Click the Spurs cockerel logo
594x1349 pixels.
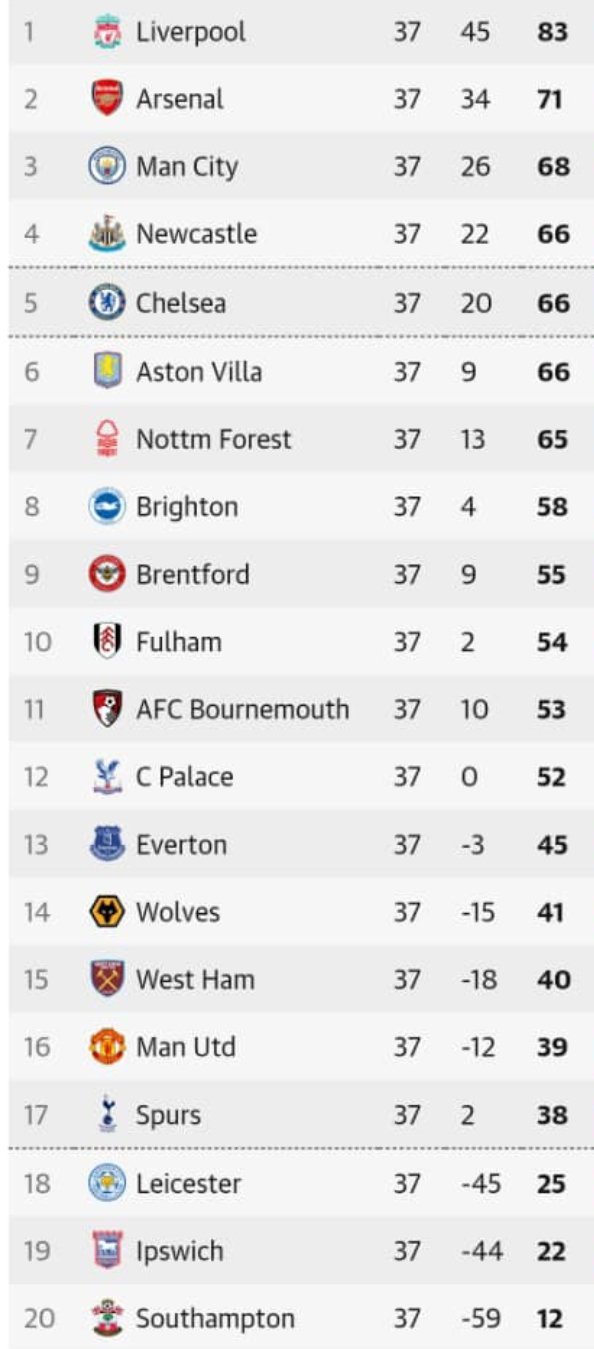coord(107,1115)
